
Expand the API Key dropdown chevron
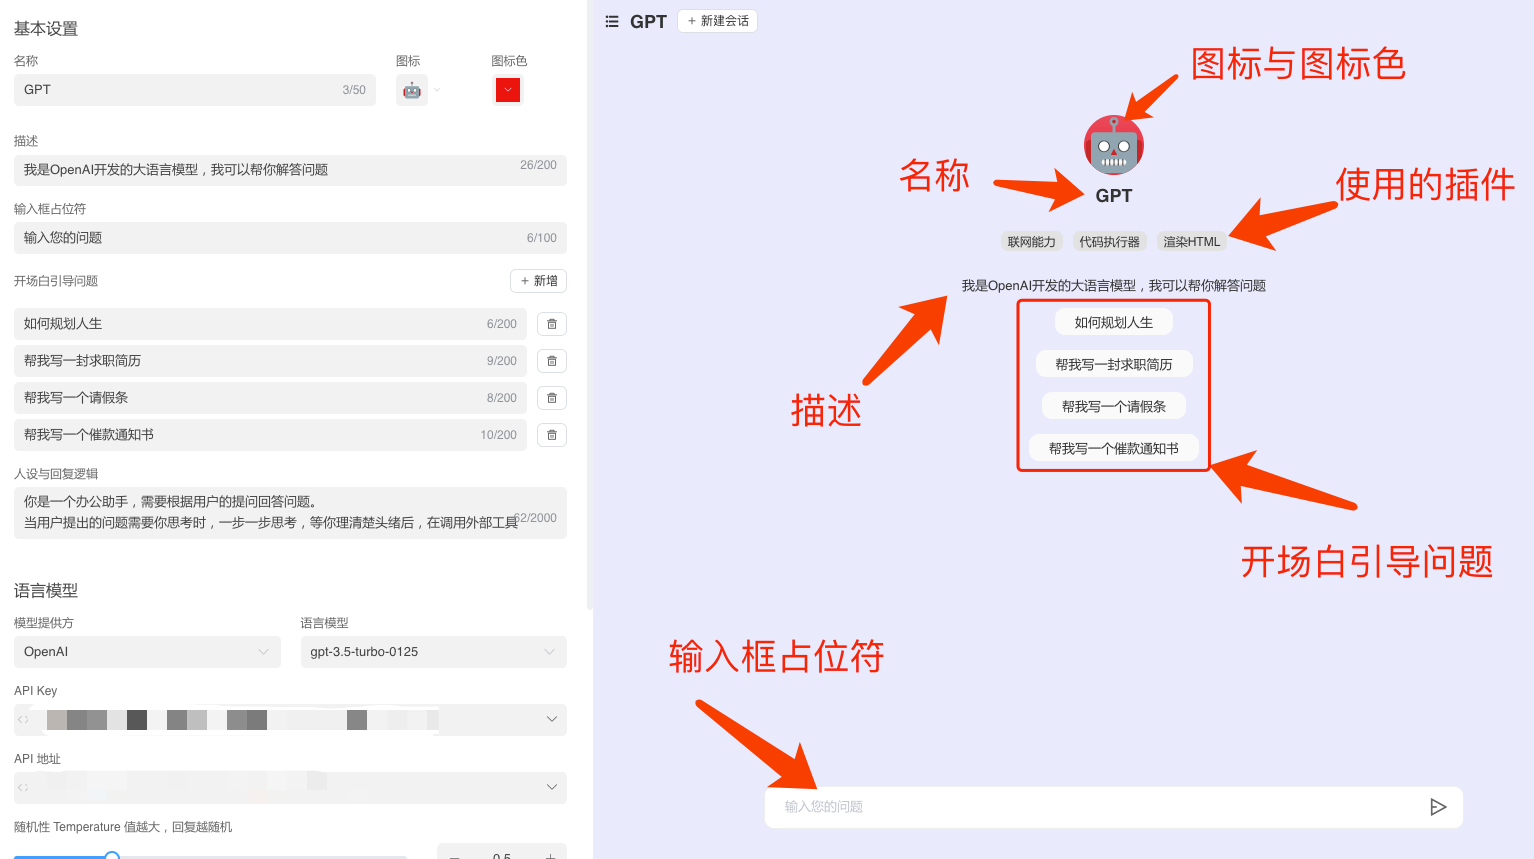coord(551,719)
